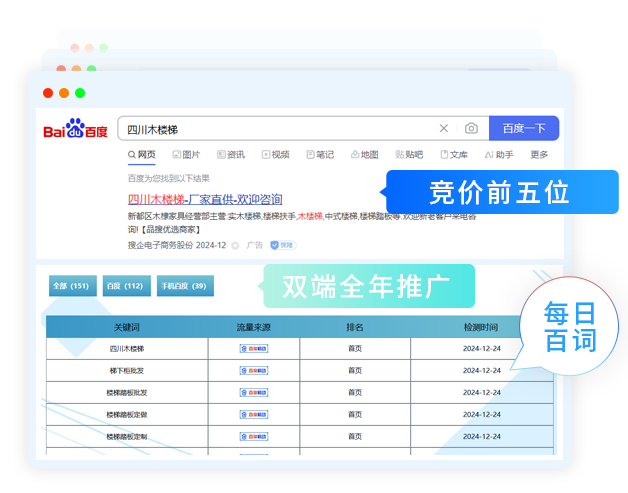Click the 梯下柜批发 keyword cell
Viewport: 628px width, 493px height.
[127, 371]
